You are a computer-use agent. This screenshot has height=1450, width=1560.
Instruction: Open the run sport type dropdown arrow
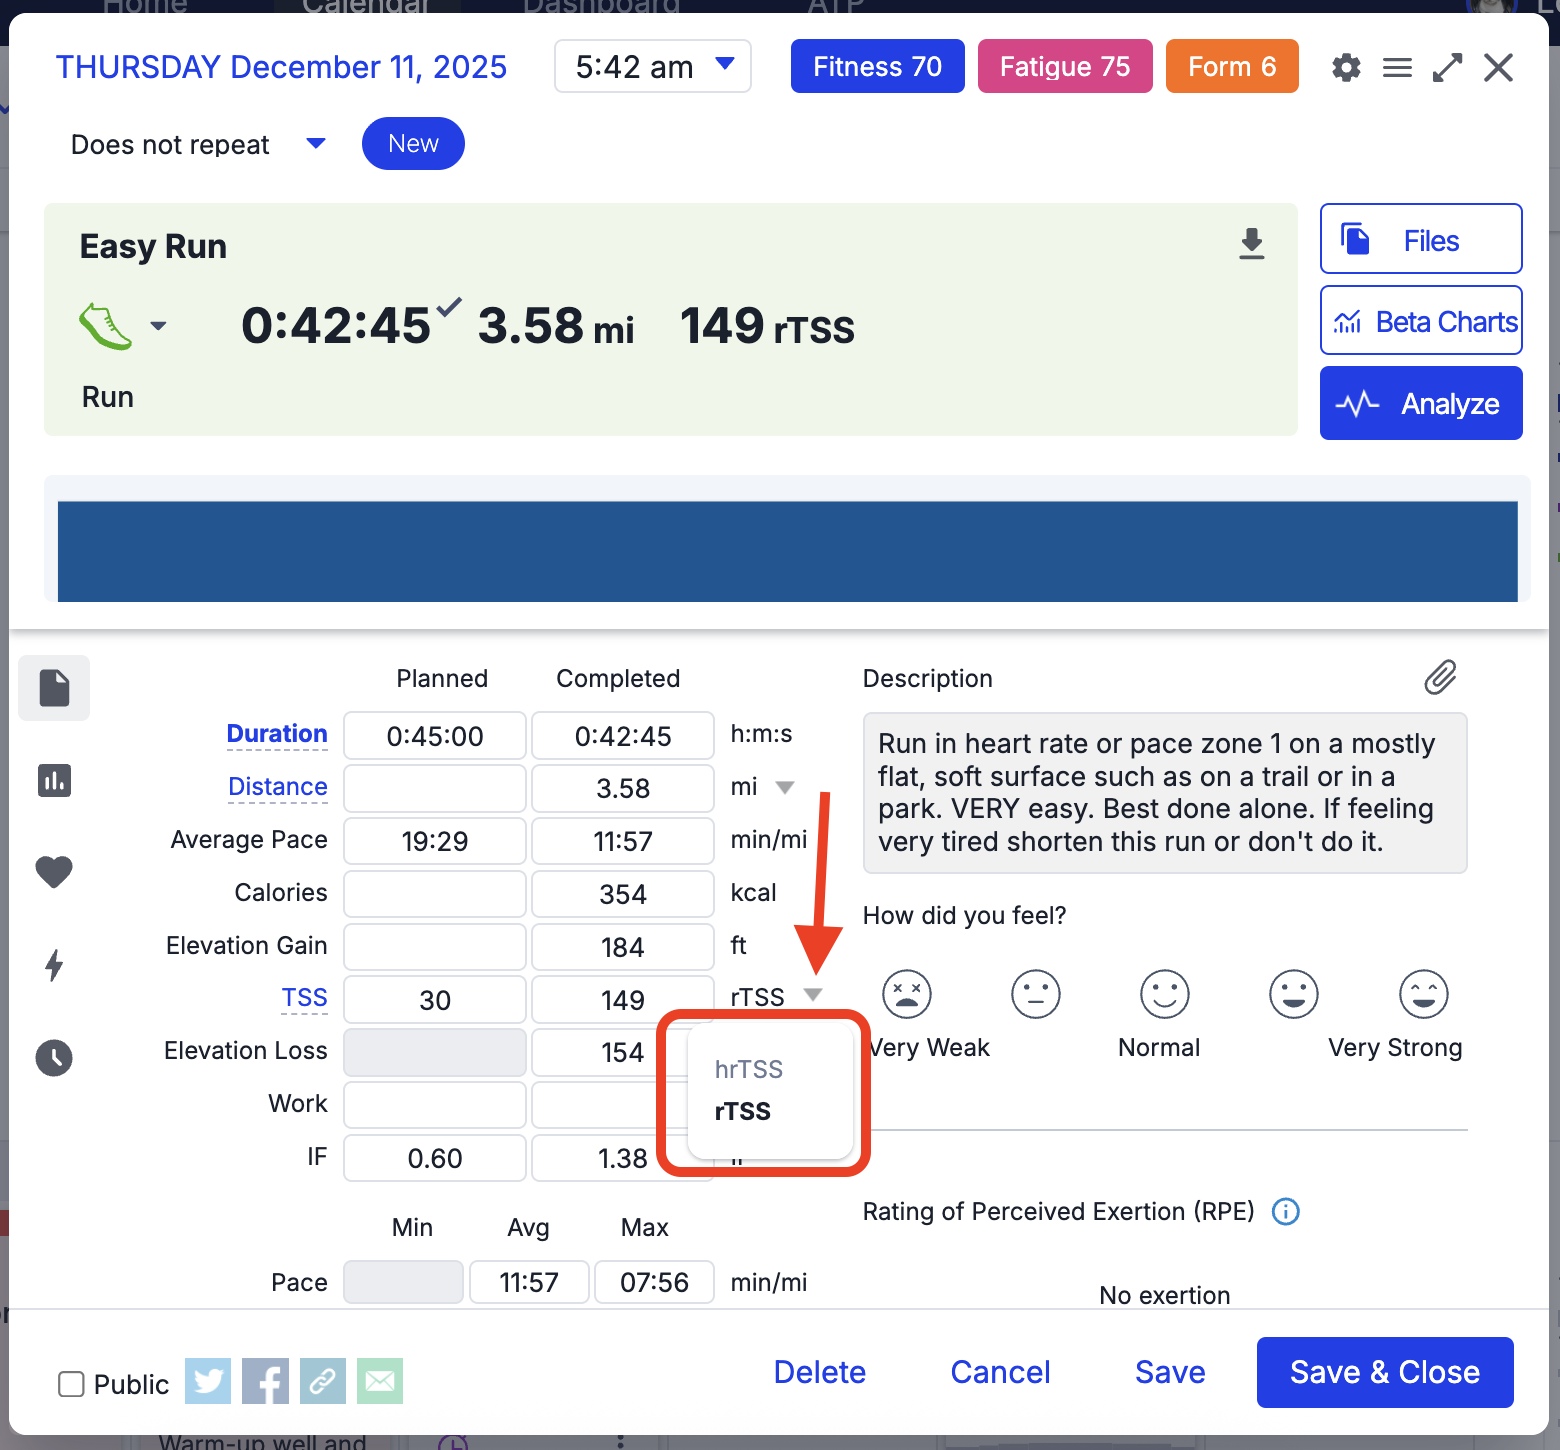(x=158, y=326)
